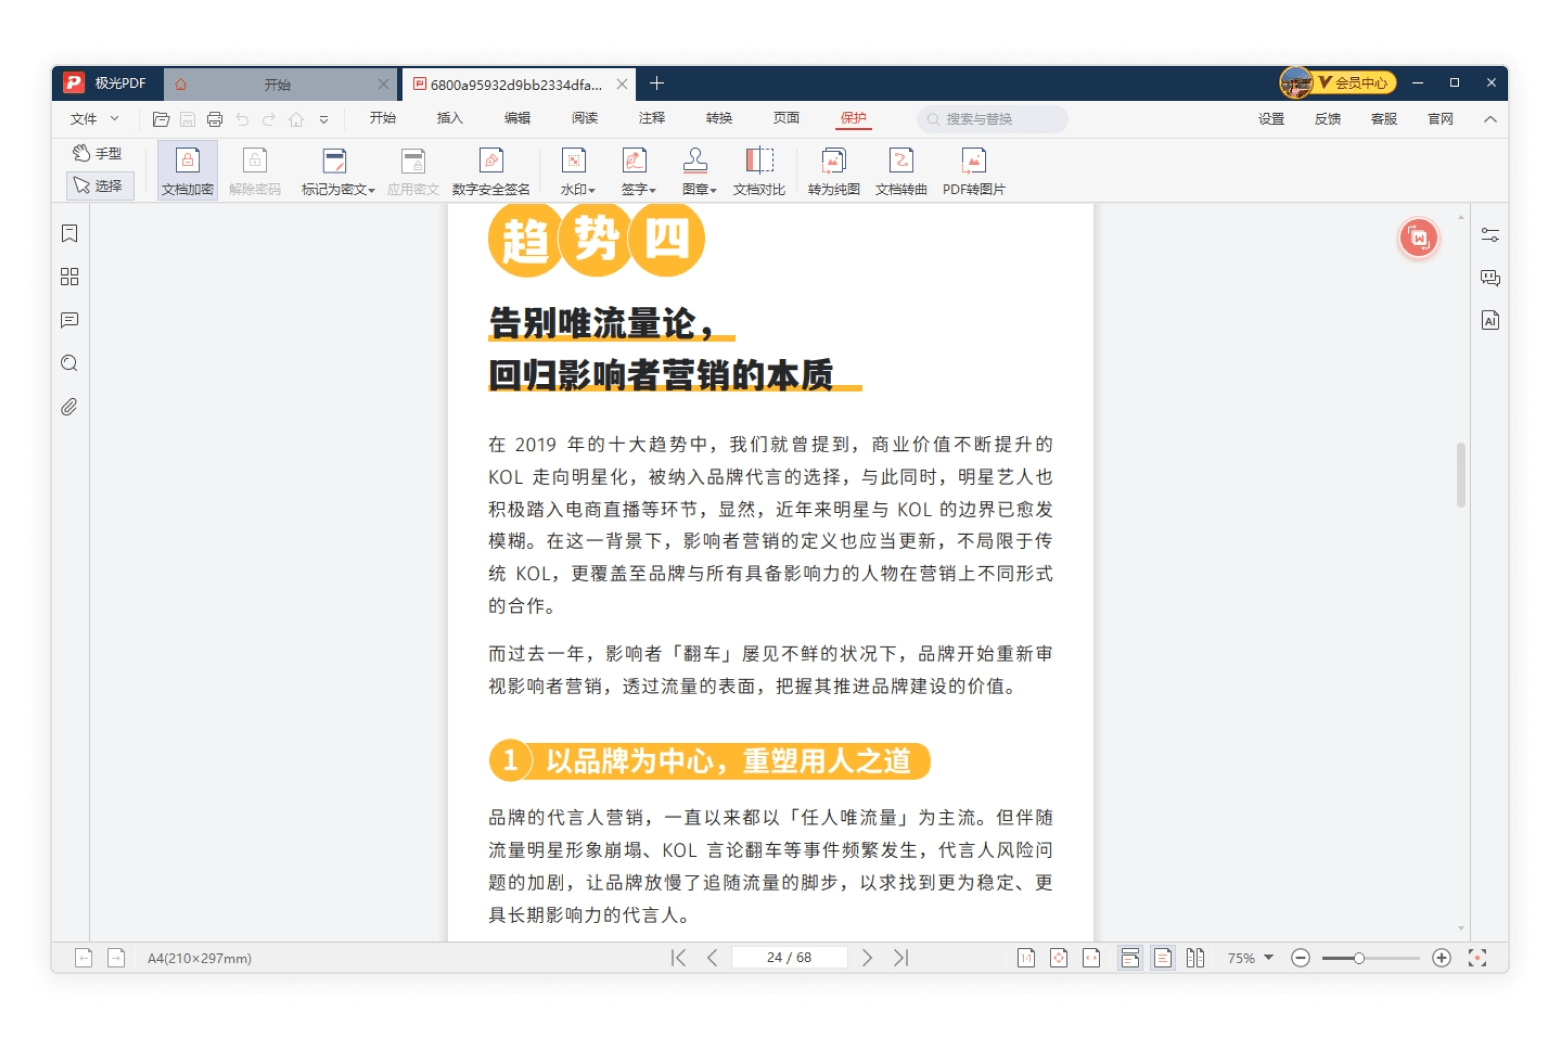
Task: Activate the Select (选择) tool
Action: click(99, 186)
